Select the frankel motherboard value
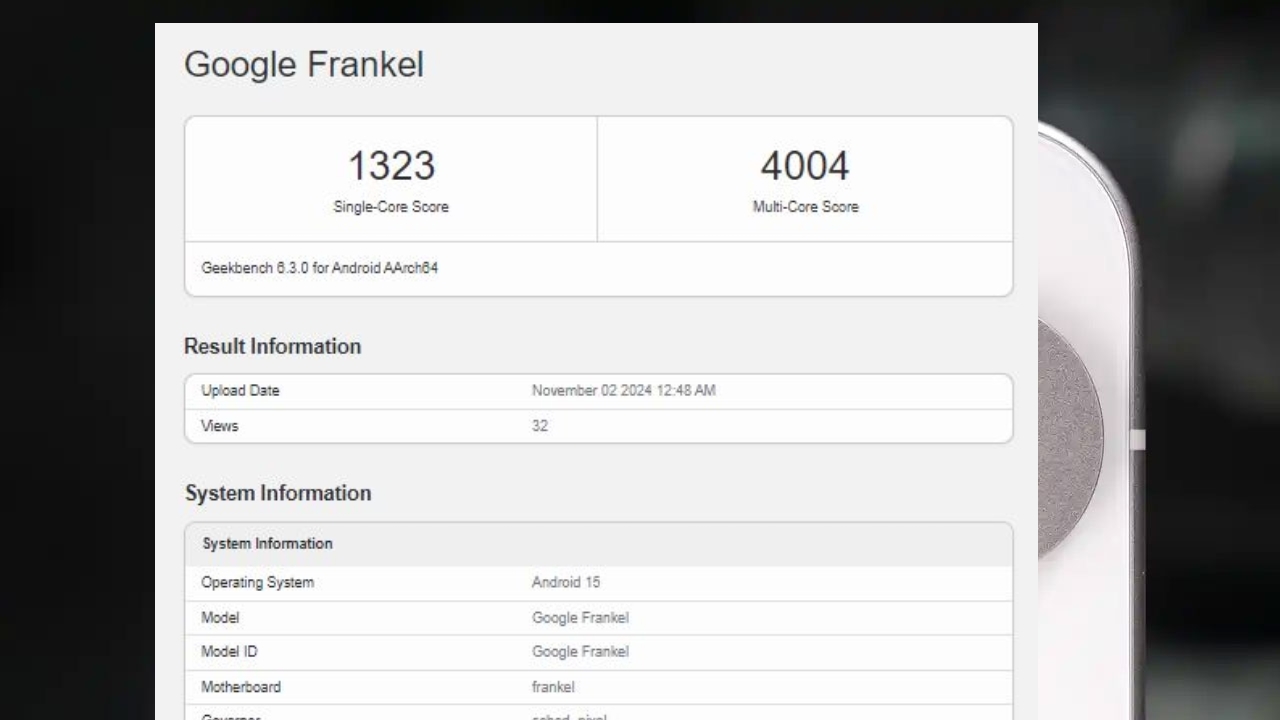The image size is (1280, 720). point(553,687)
